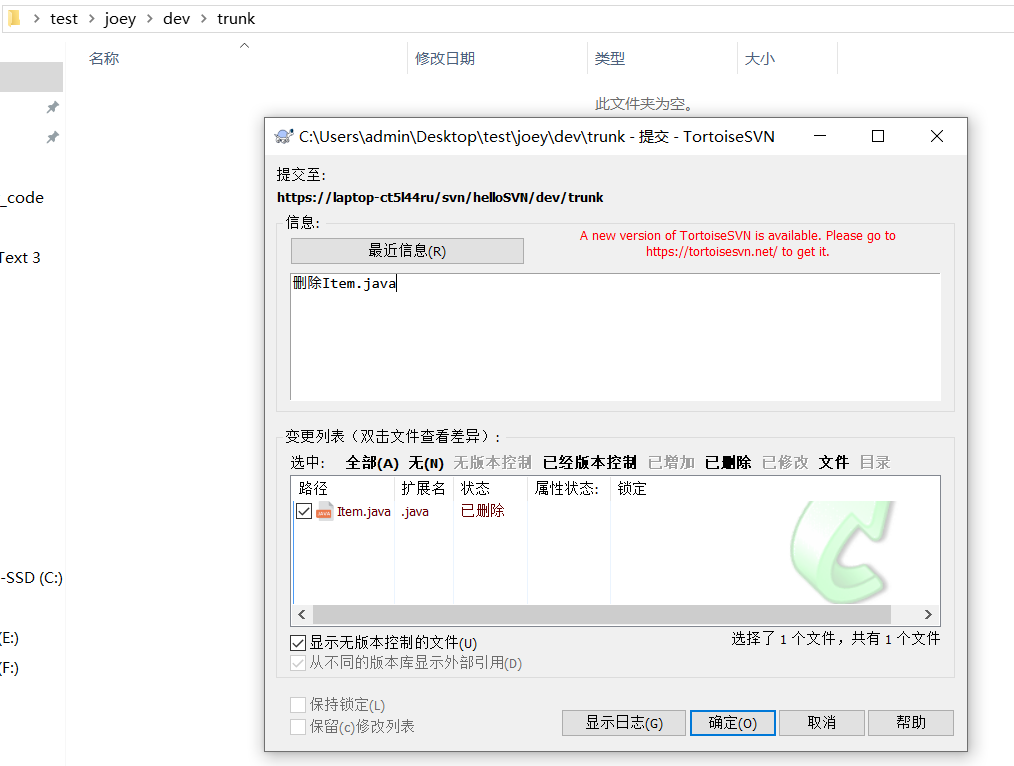Enable the 保持锁定 checkbox
Viewport: 1014px width, 766px height.
297,705
